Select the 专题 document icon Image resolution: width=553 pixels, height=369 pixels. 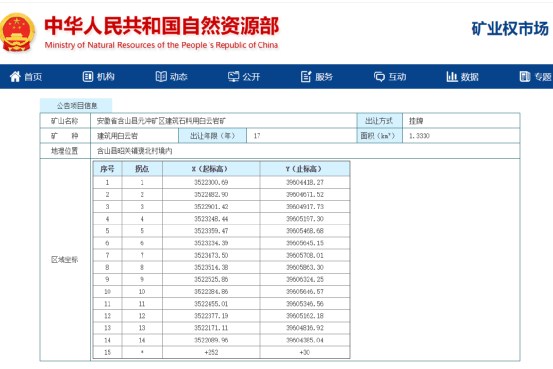point(525,76)
